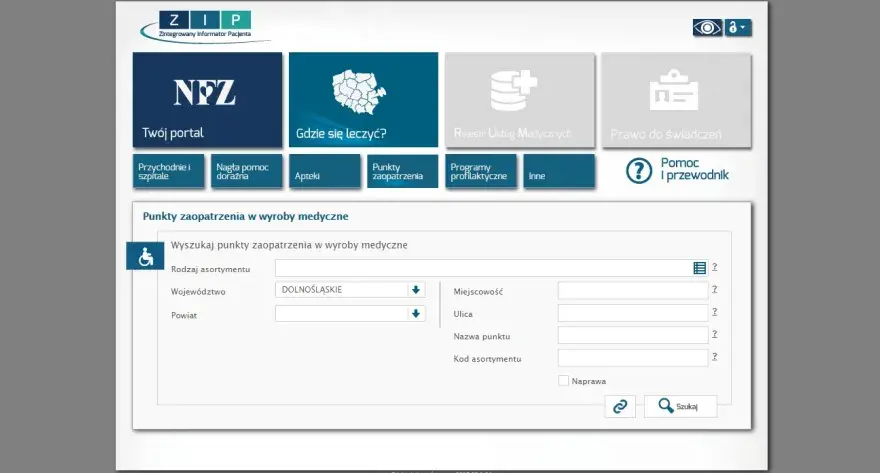The image size is (880, 473).
Task: Click the Nazwa punktu input field
Action: click(x=633, y=335)
